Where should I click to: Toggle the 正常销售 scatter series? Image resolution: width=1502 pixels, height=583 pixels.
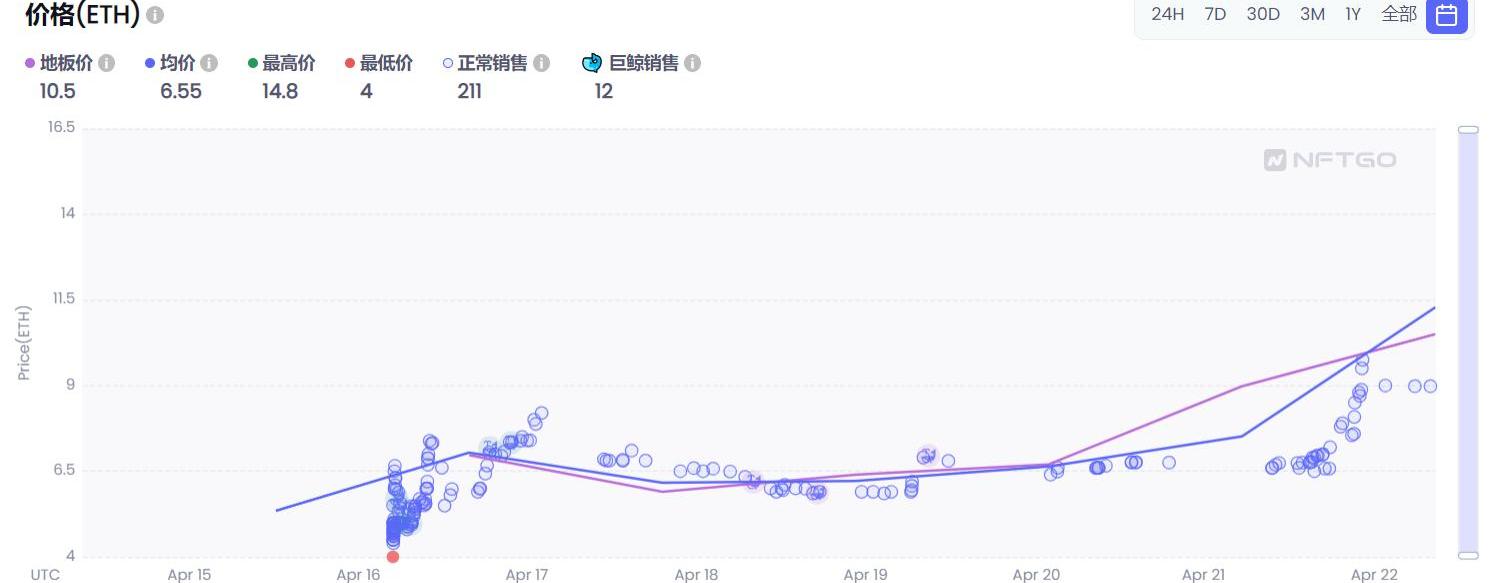491,63
